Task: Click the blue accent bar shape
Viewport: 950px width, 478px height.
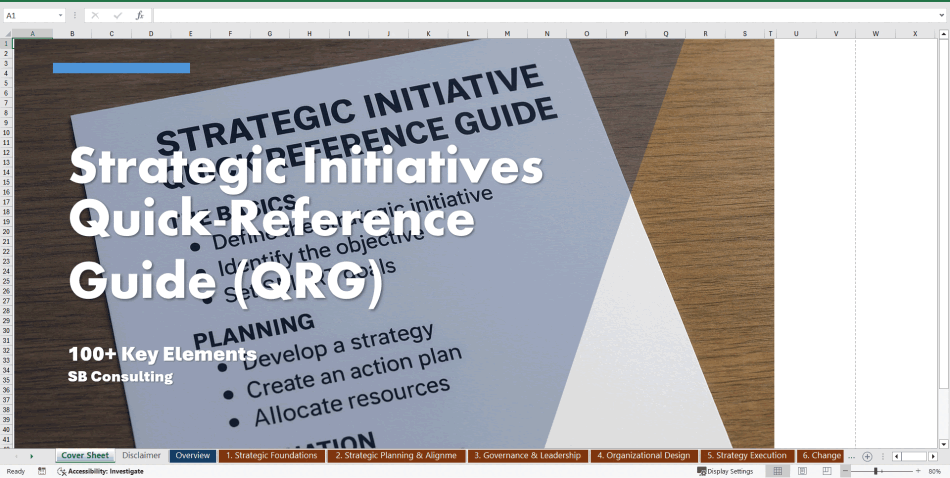Action: (x=121, y=68)
